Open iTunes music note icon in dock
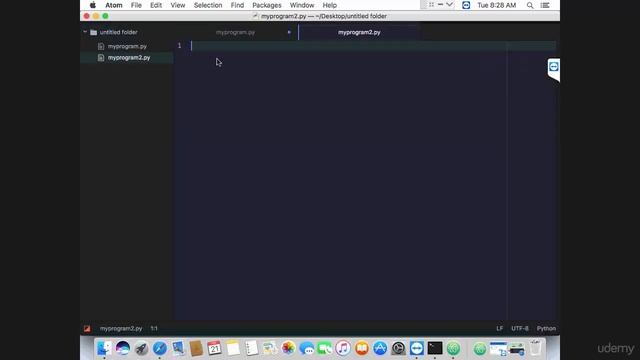This screenshot has height=360, width=640. pyautogui.click(x=343, y=348)
